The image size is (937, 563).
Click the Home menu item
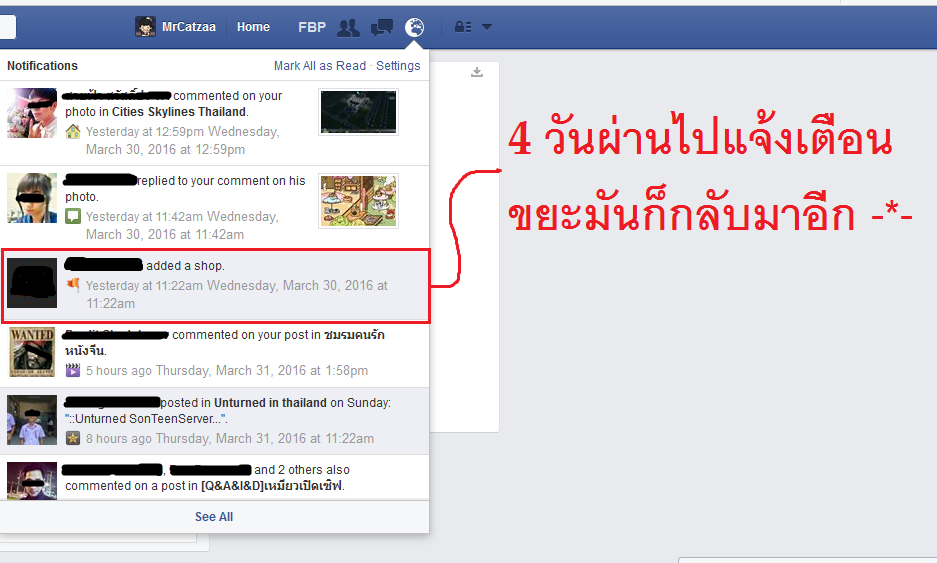(x=253, y=27)
